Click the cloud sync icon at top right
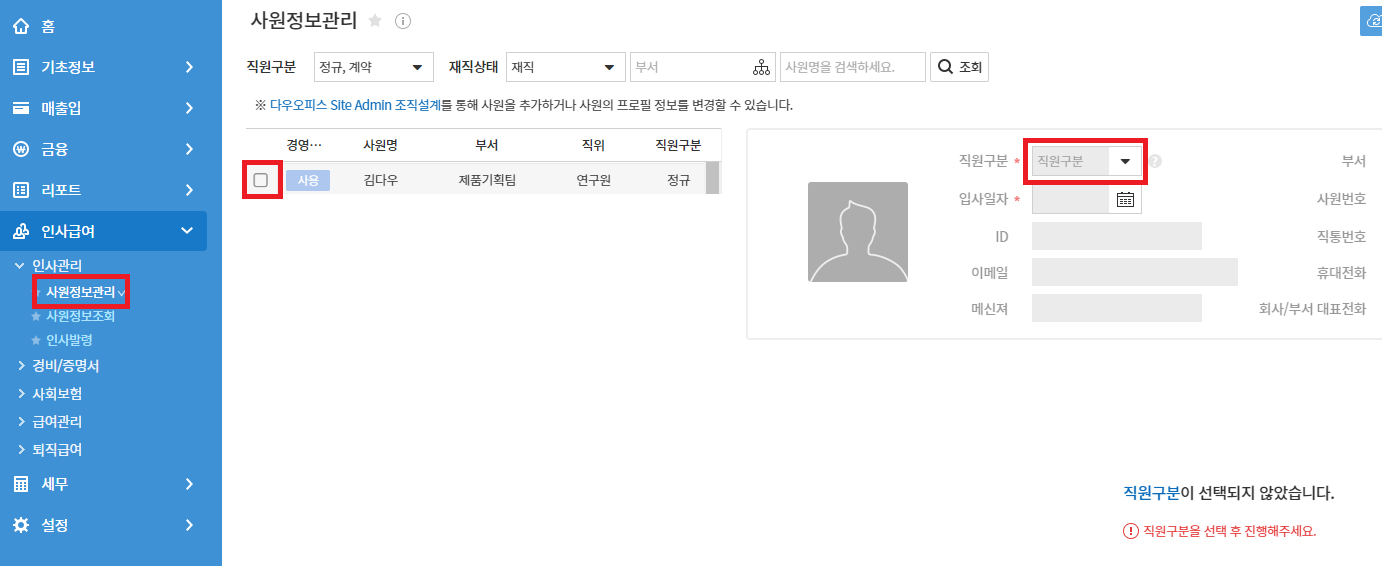The height and width of the screenshot is (566, 1382). 1372,21
